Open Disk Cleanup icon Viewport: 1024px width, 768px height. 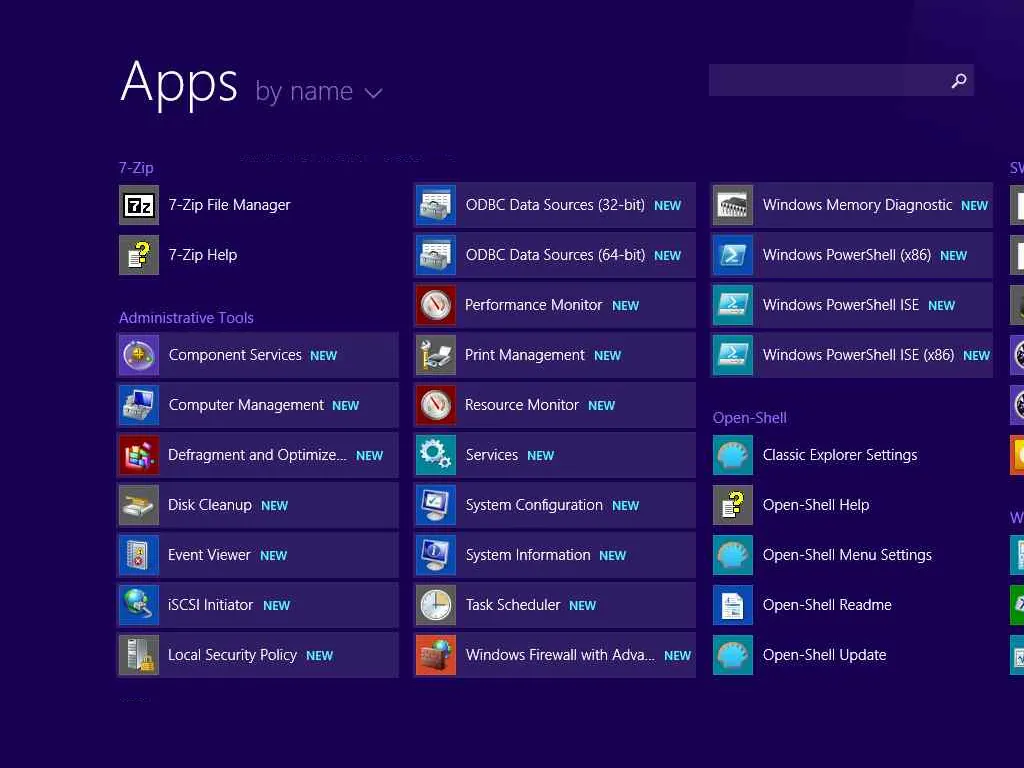tap(138, 505)
